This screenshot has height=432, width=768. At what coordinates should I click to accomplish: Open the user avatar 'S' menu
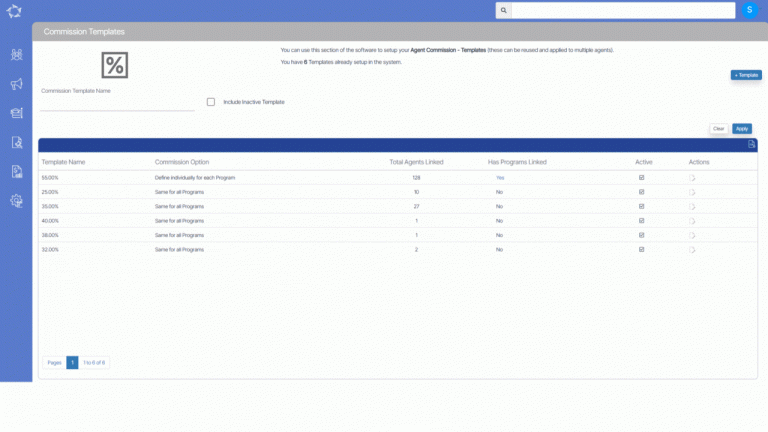coord(749,10)
